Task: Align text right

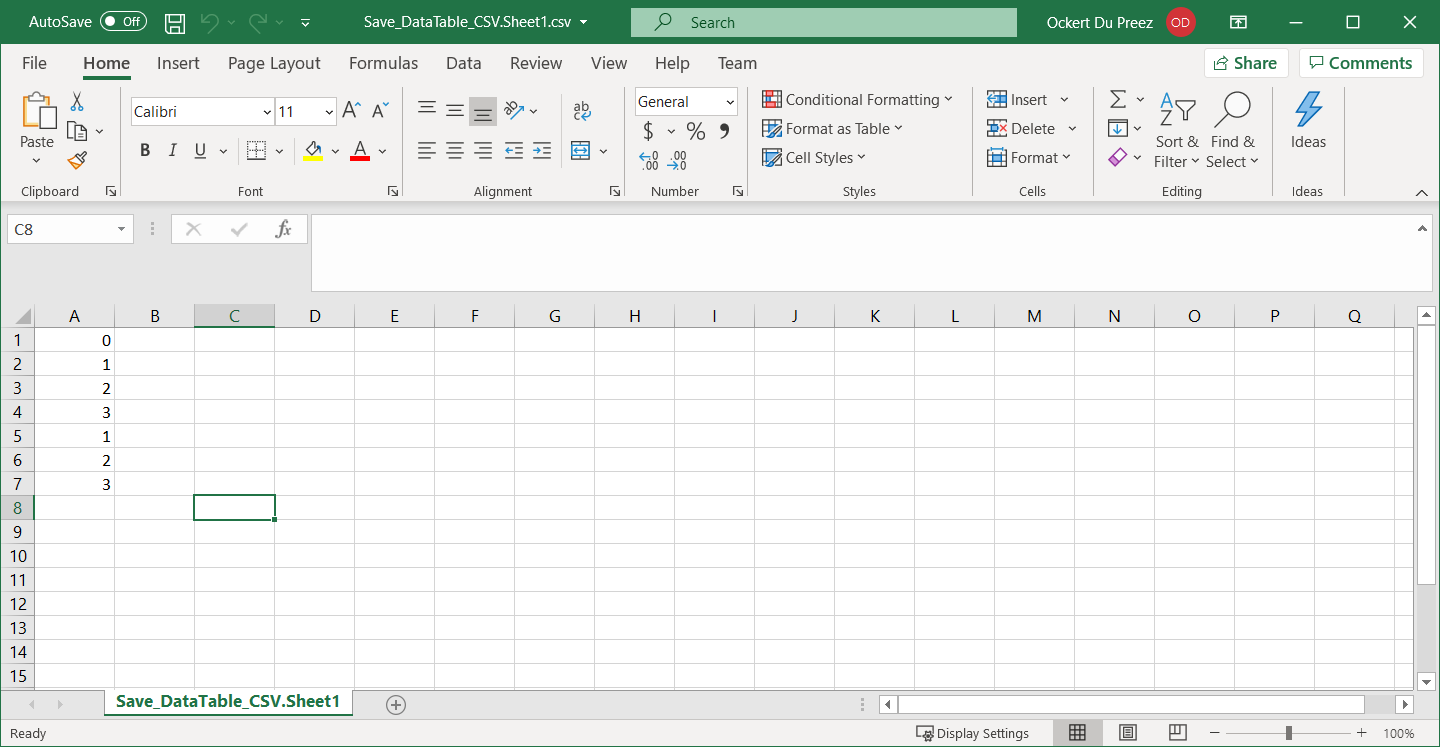Action: point(483,151)
